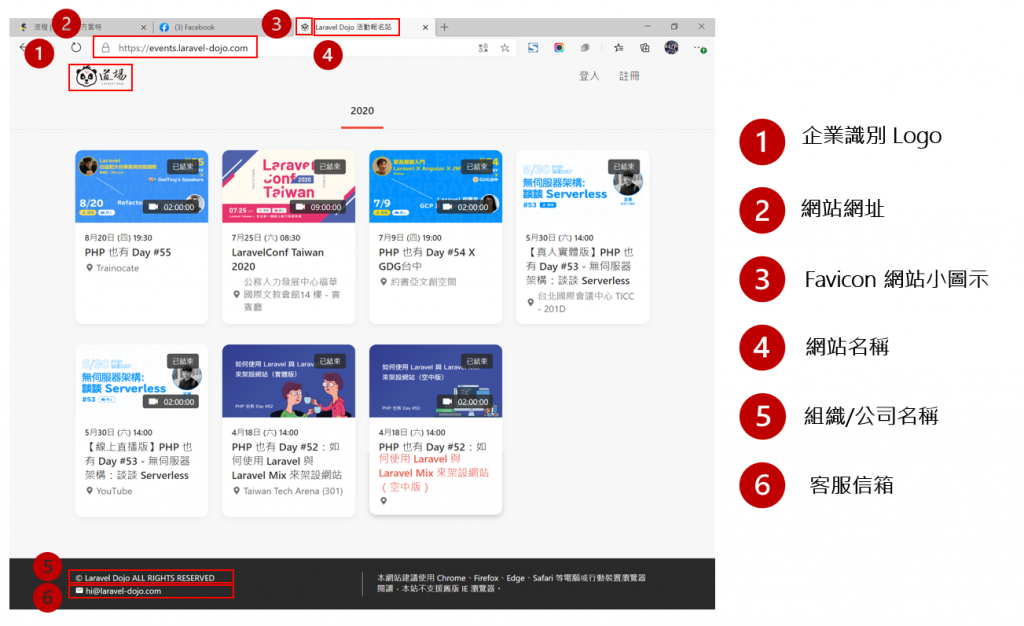
Task: Maximize the browser window
Action: [x=674, y=27]
